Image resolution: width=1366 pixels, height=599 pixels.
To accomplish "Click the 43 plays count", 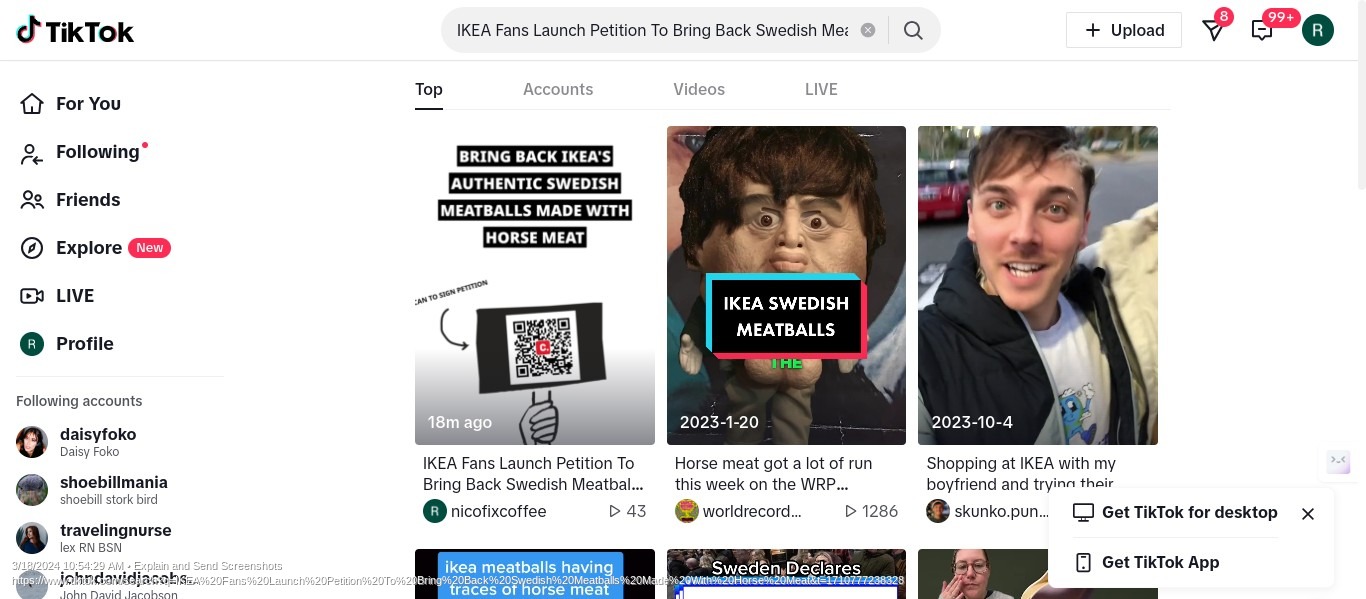I will pyautogui.click(x=627, y=511).
